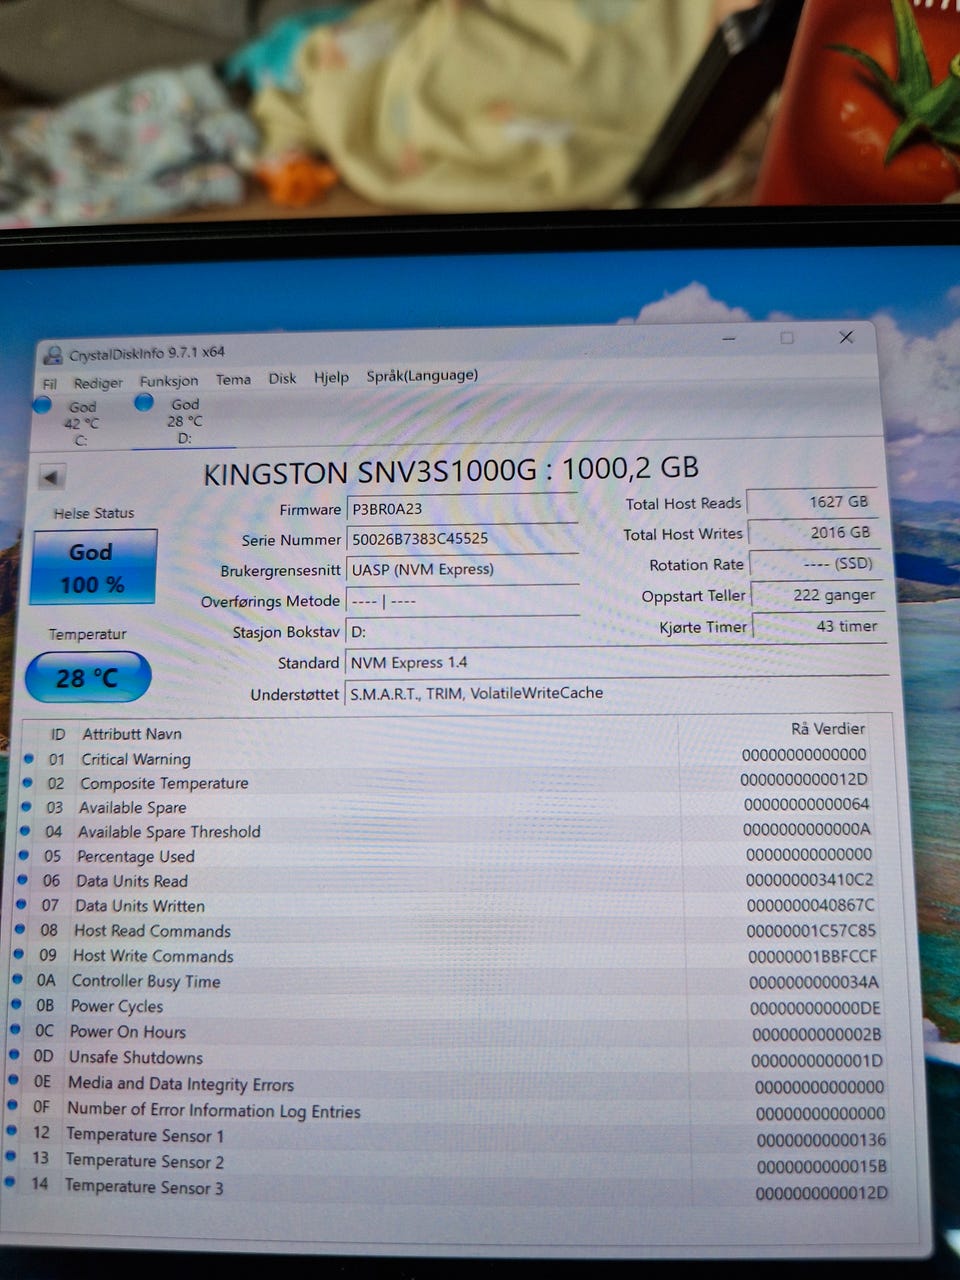Click the Attributt Navn column header
Screen dimensions: 960x1280
[132, 734]
